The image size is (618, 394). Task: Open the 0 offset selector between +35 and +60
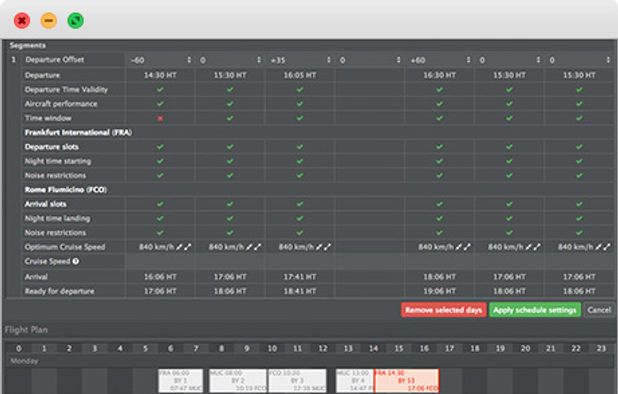370,60
